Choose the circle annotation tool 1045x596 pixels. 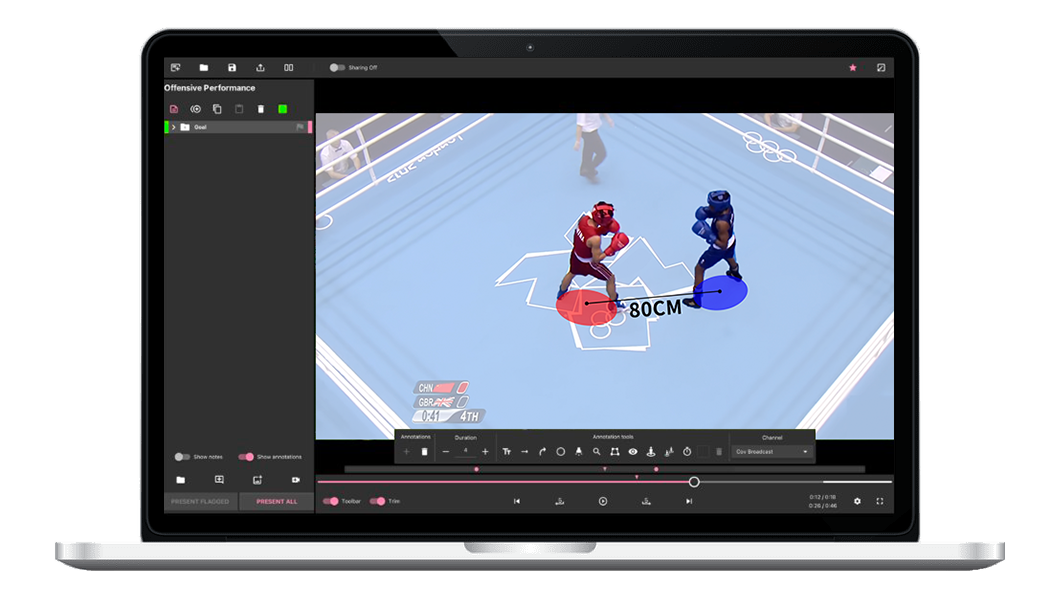pyautogui.click(x=561, y=452)
